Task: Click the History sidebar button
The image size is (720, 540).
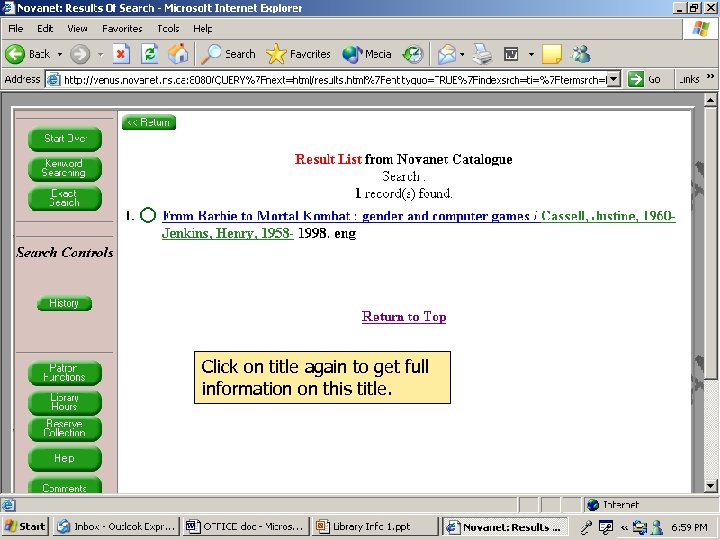Action: 64,303
